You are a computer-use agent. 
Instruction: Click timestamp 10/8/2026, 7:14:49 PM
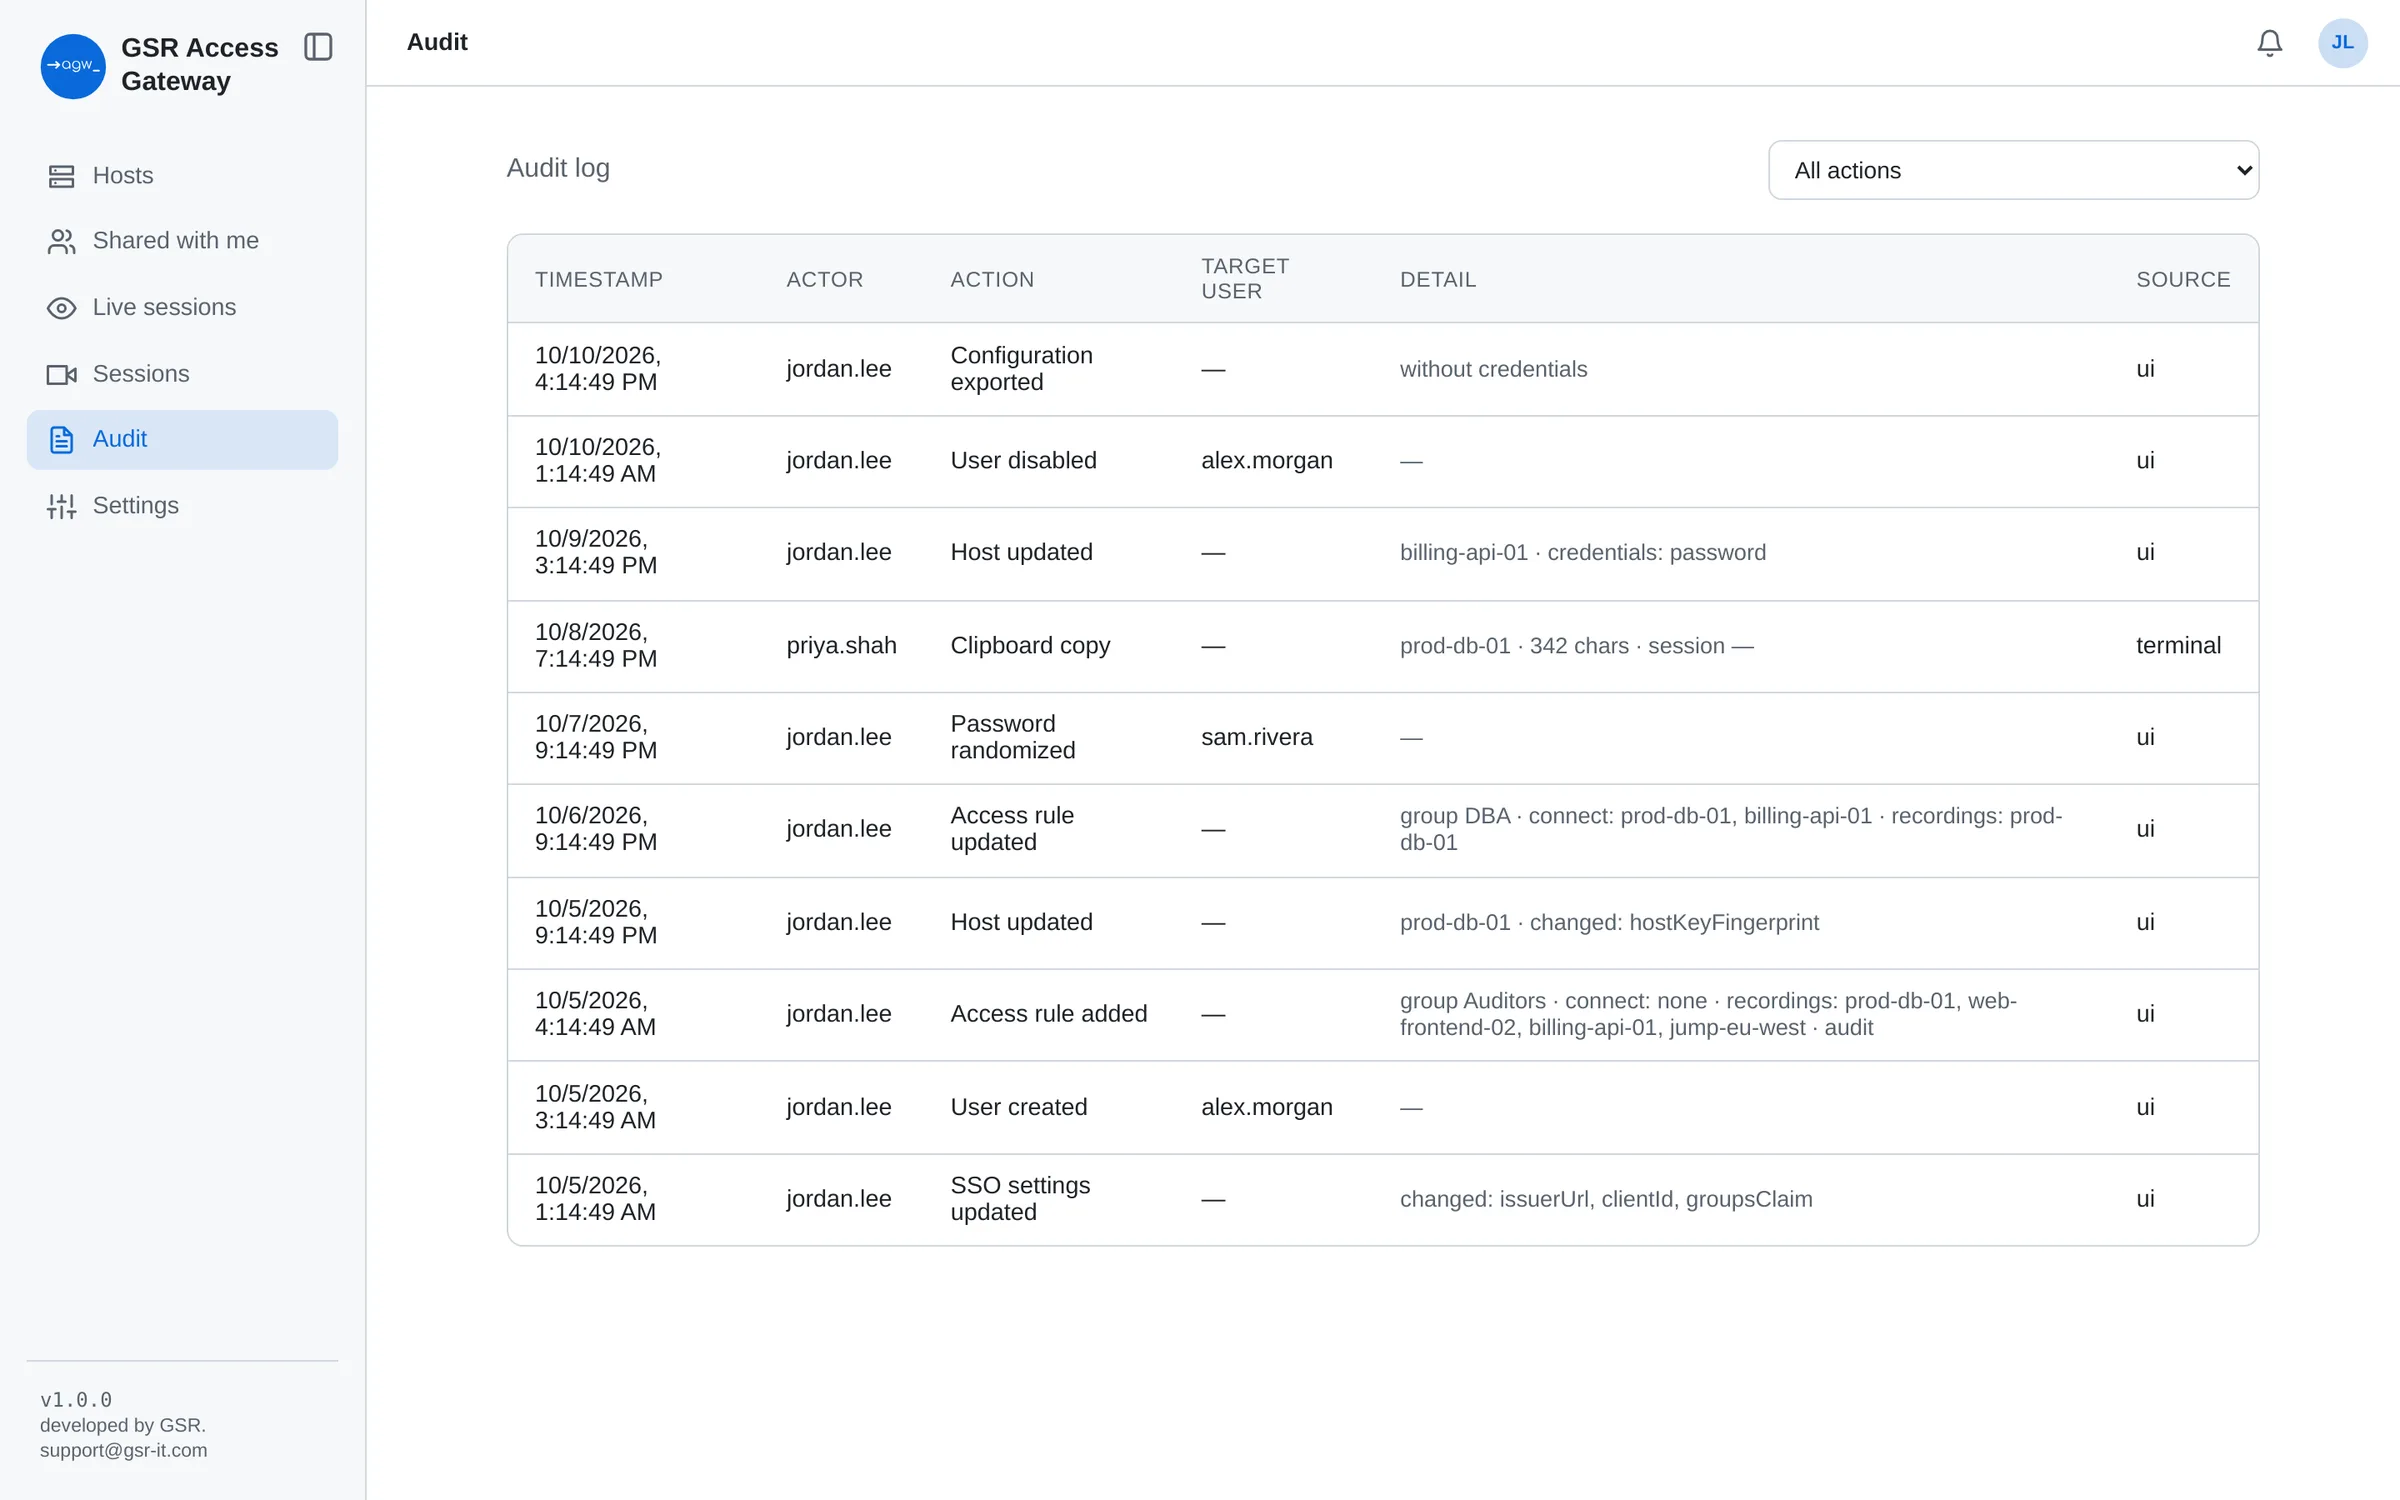coord(597,645)
